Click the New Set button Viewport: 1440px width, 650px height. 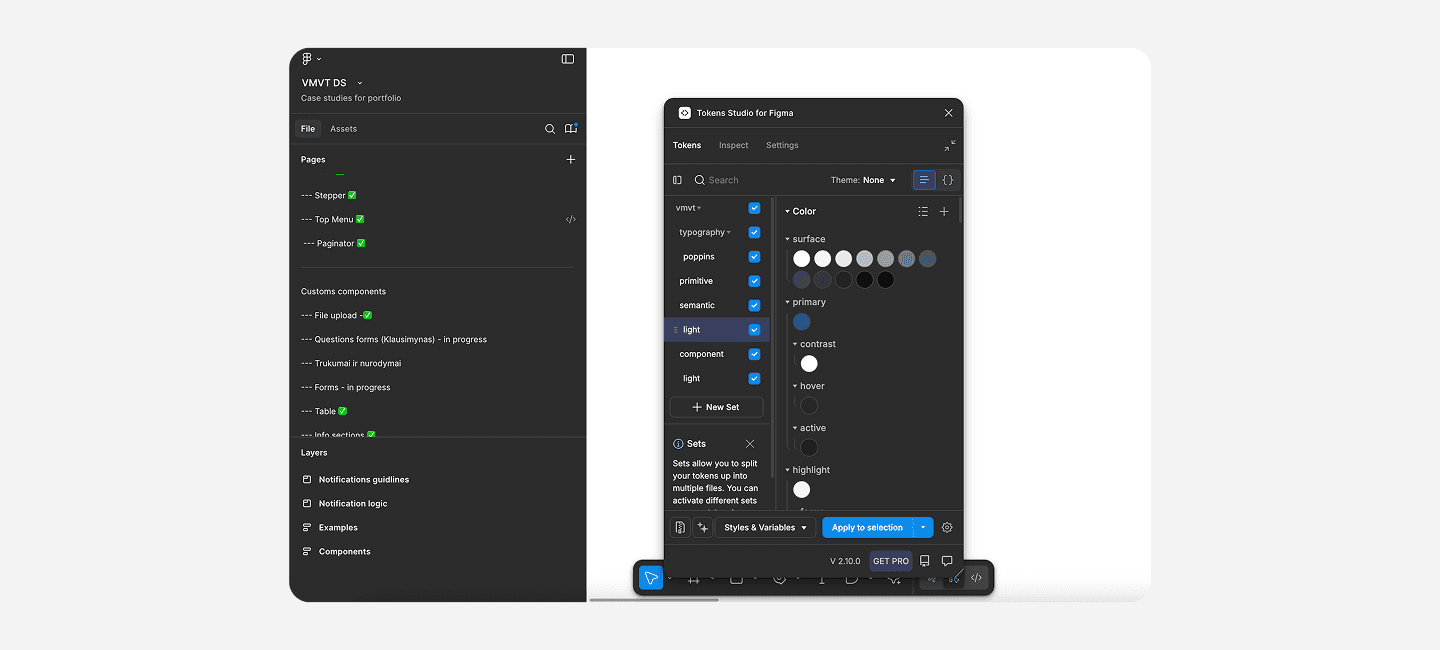(x=716, y=407)
